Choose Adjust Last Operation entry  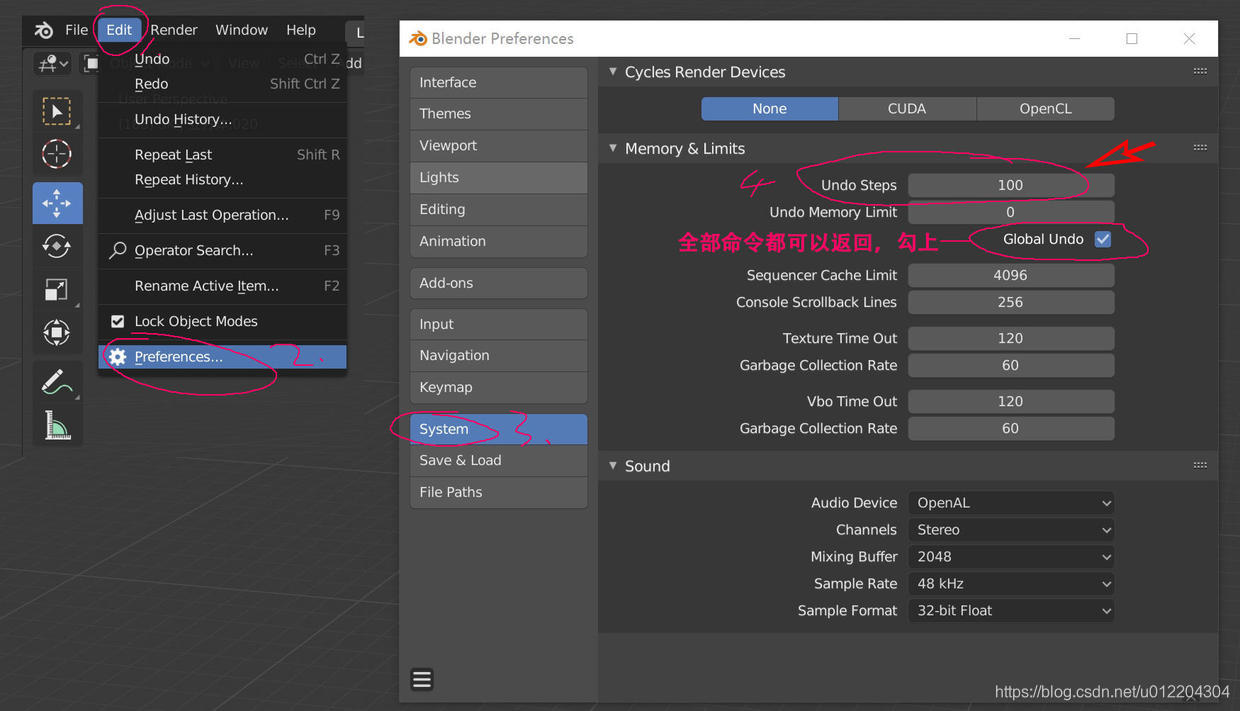point(223,215)
